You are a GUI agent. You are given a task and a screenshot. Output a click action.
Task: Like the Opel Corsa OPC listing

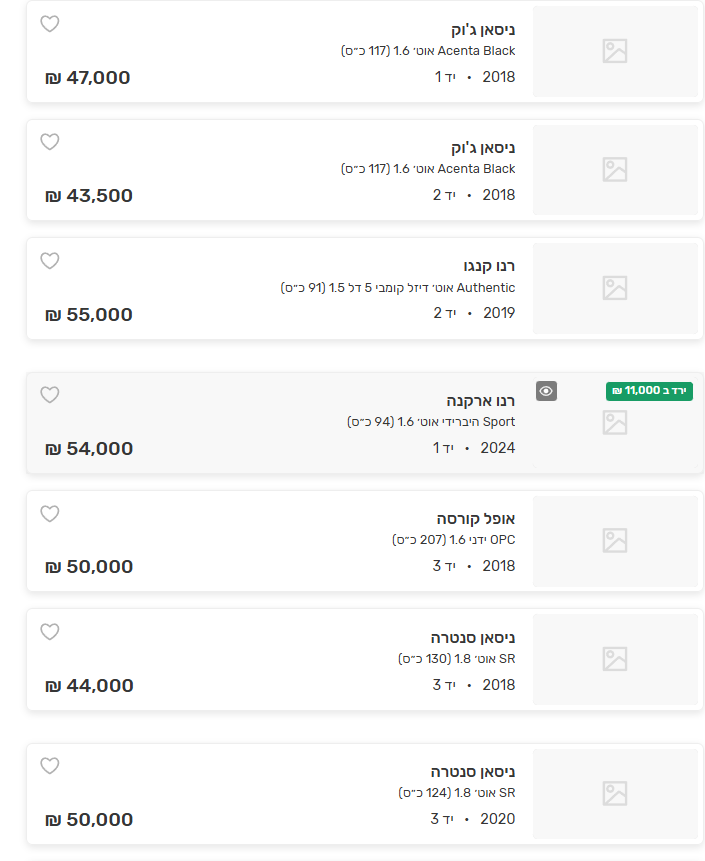(50, 514)
